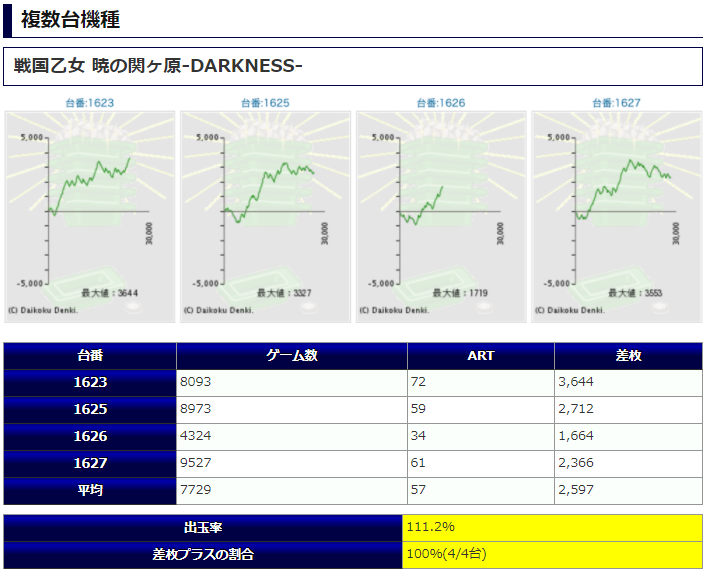Select the graph showing 最大値 3644
Viewport: 705px width, 572px height.
coord(90,216)
